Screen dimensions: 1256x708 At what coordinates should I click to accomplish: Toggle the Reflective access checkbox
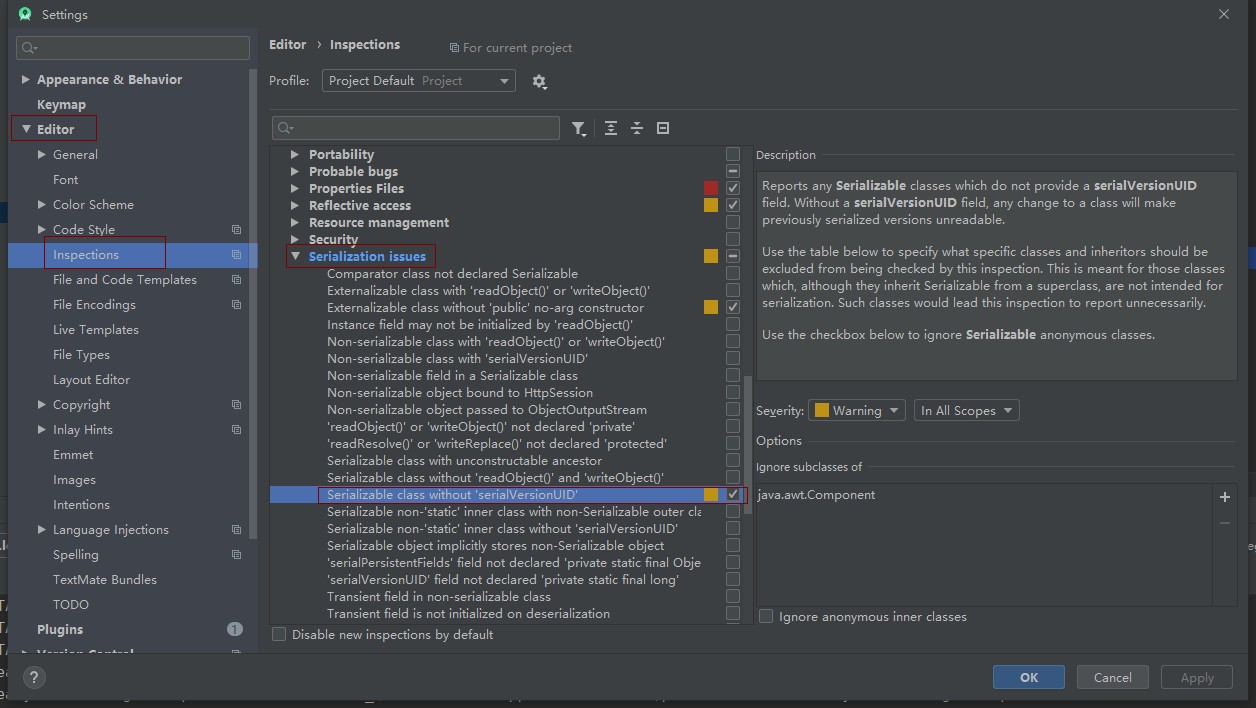[733, 205]
